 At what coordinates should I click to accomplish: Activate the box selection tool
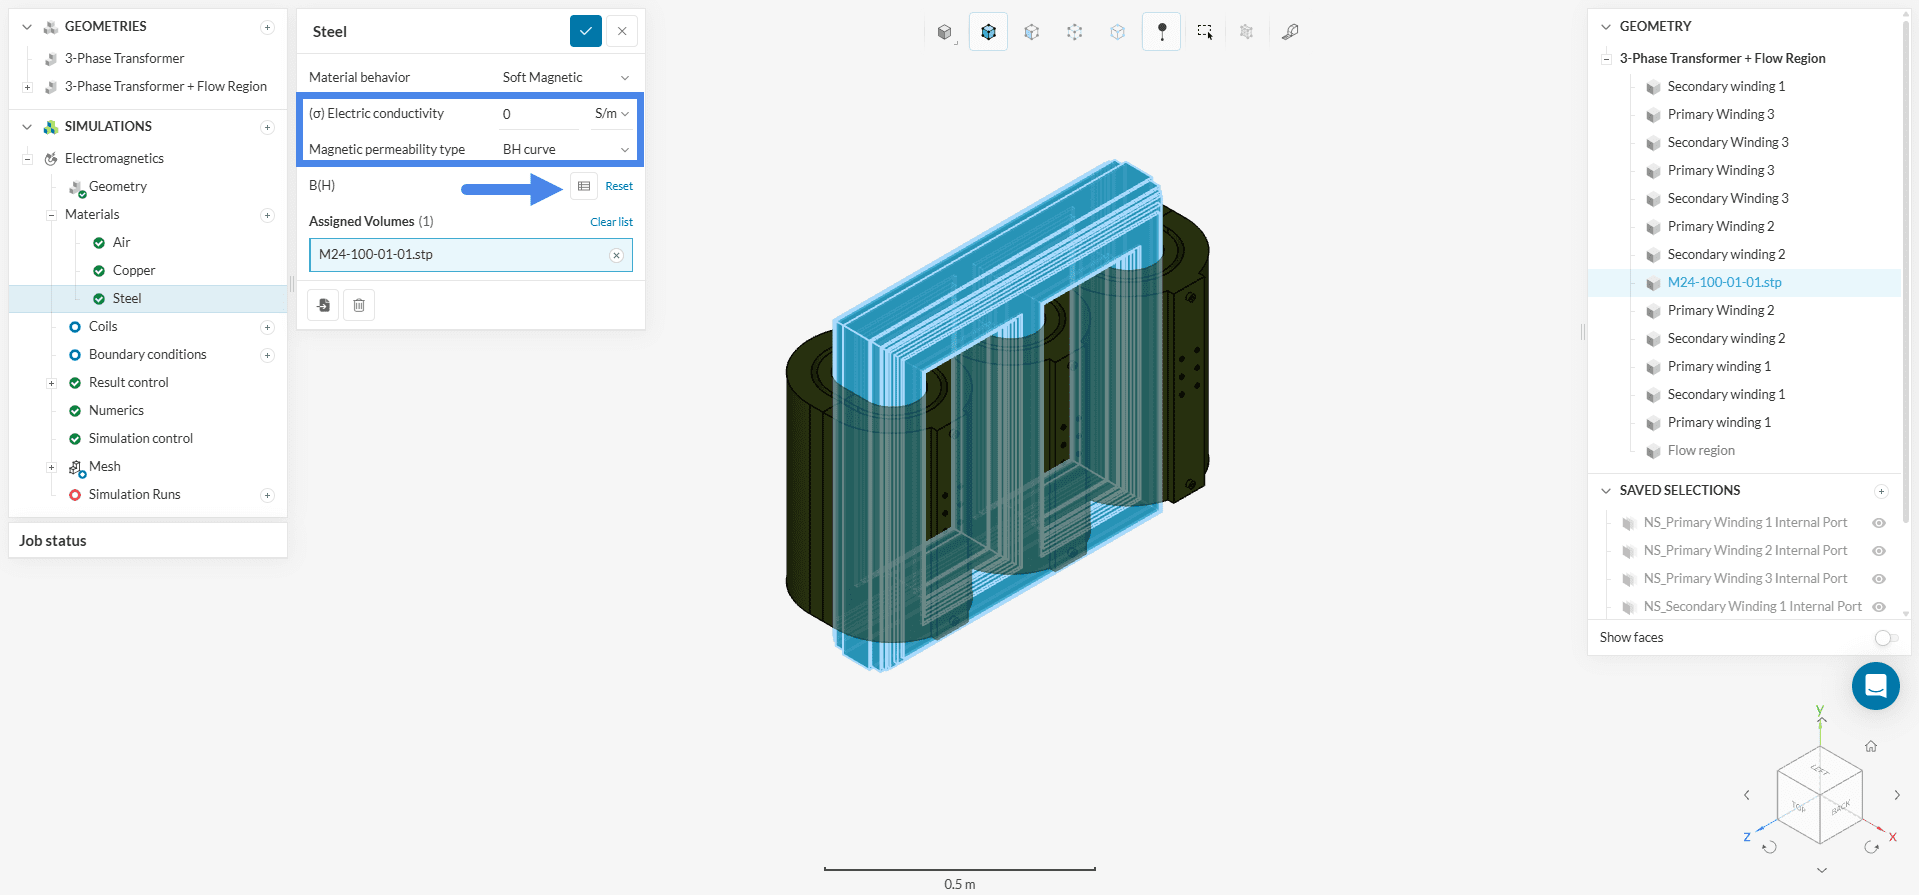pos(1204,32)
